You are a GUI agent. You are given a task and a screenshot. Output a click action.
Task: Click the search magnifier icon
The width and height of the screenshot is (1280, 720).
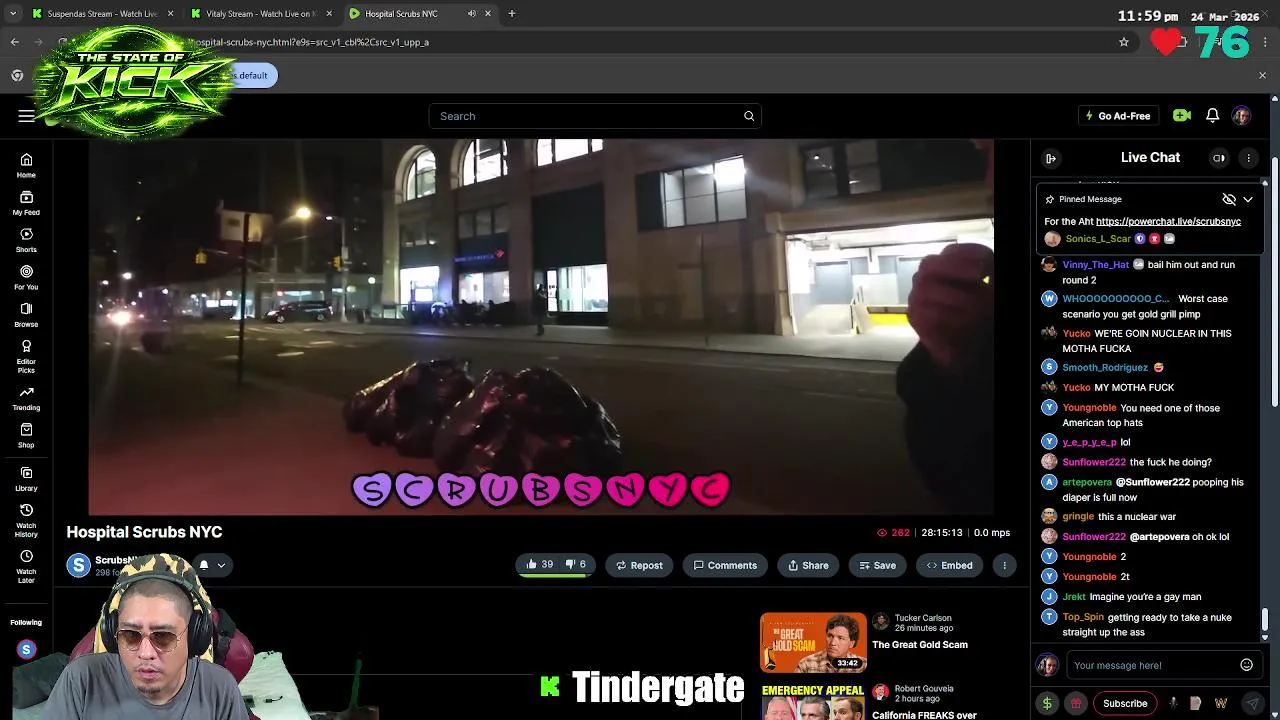click(749, 116)
